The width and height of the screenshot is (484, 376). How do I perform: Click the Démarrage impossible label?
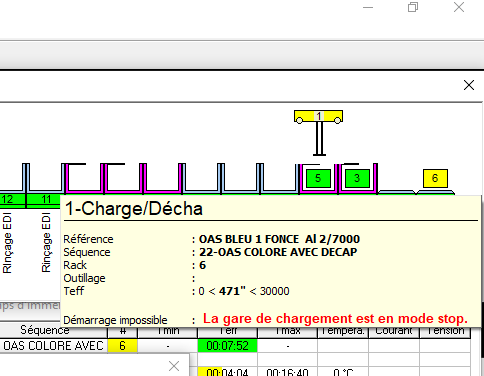[115, 320]
